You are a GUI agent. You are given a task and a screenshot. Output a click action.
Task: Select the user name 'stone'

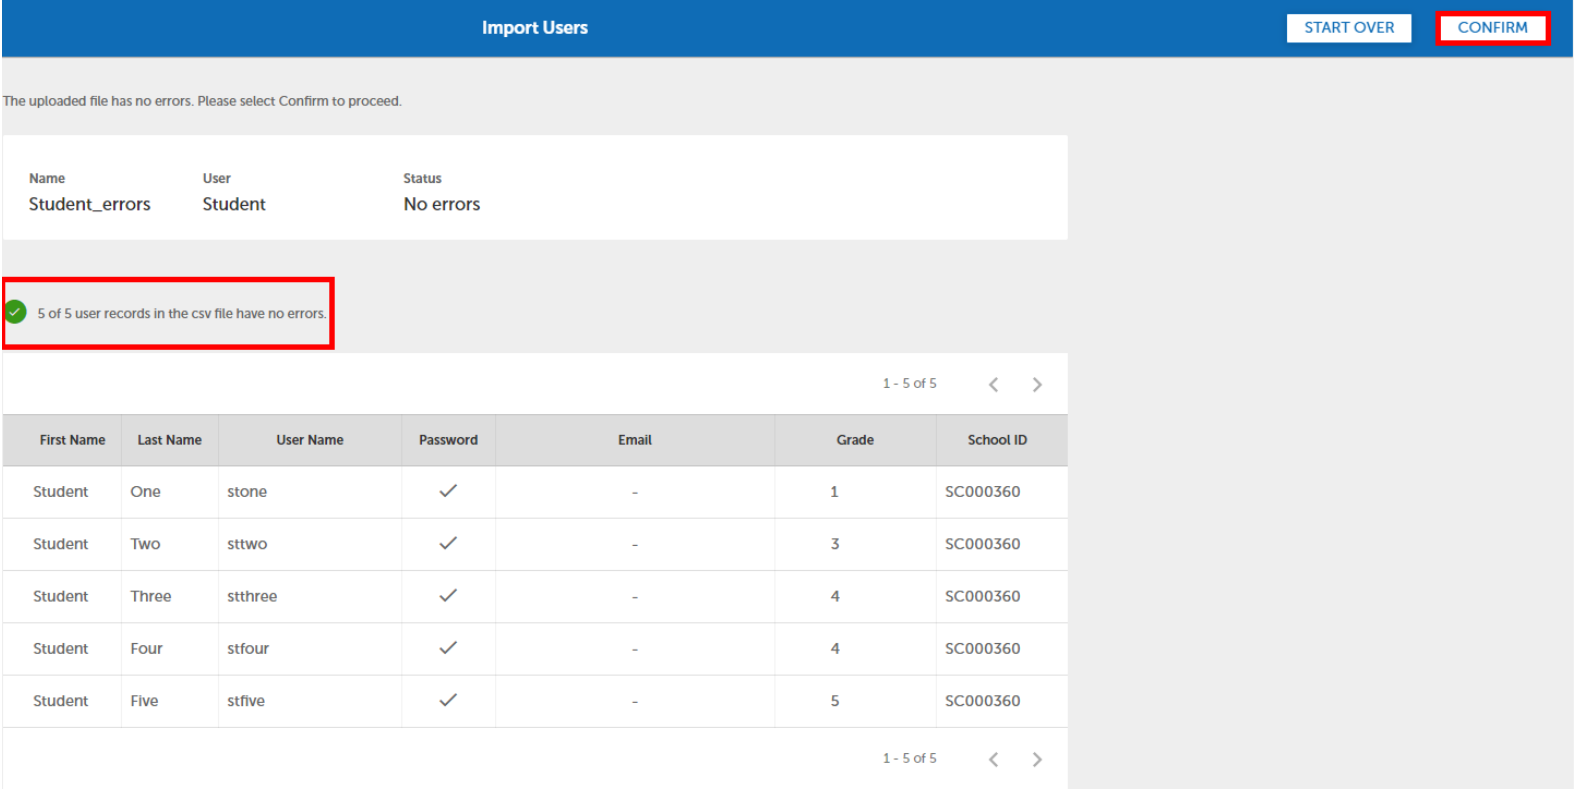pos(247,492)
